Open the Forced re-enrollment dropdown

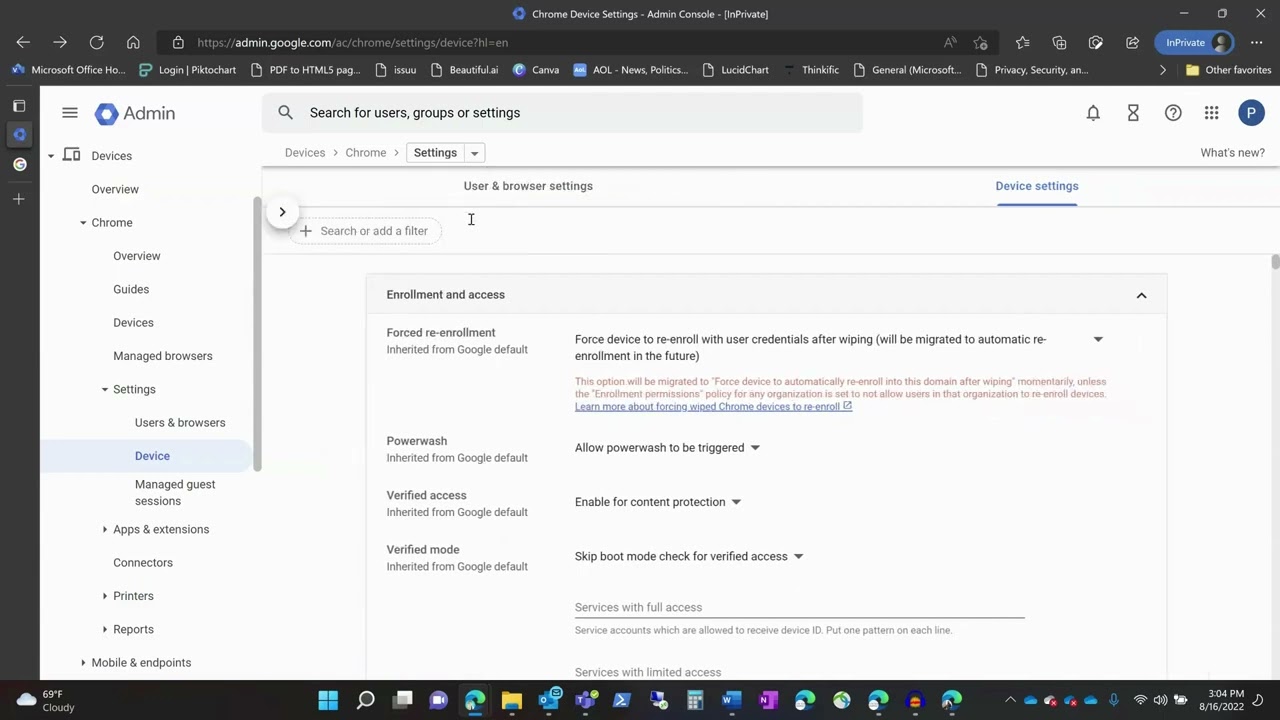[x=1098, y=340]
